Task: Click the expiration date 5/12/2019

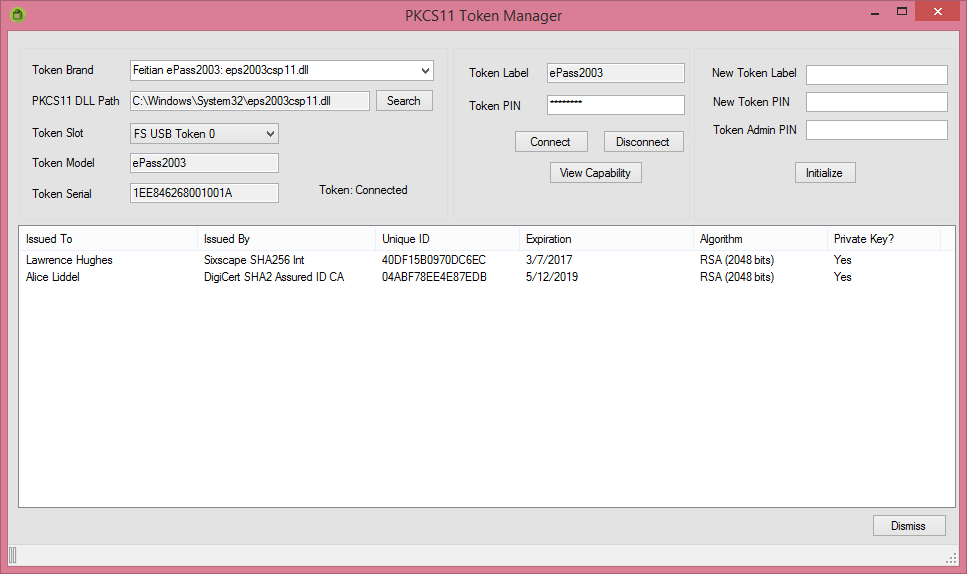Action: point(552,277)
